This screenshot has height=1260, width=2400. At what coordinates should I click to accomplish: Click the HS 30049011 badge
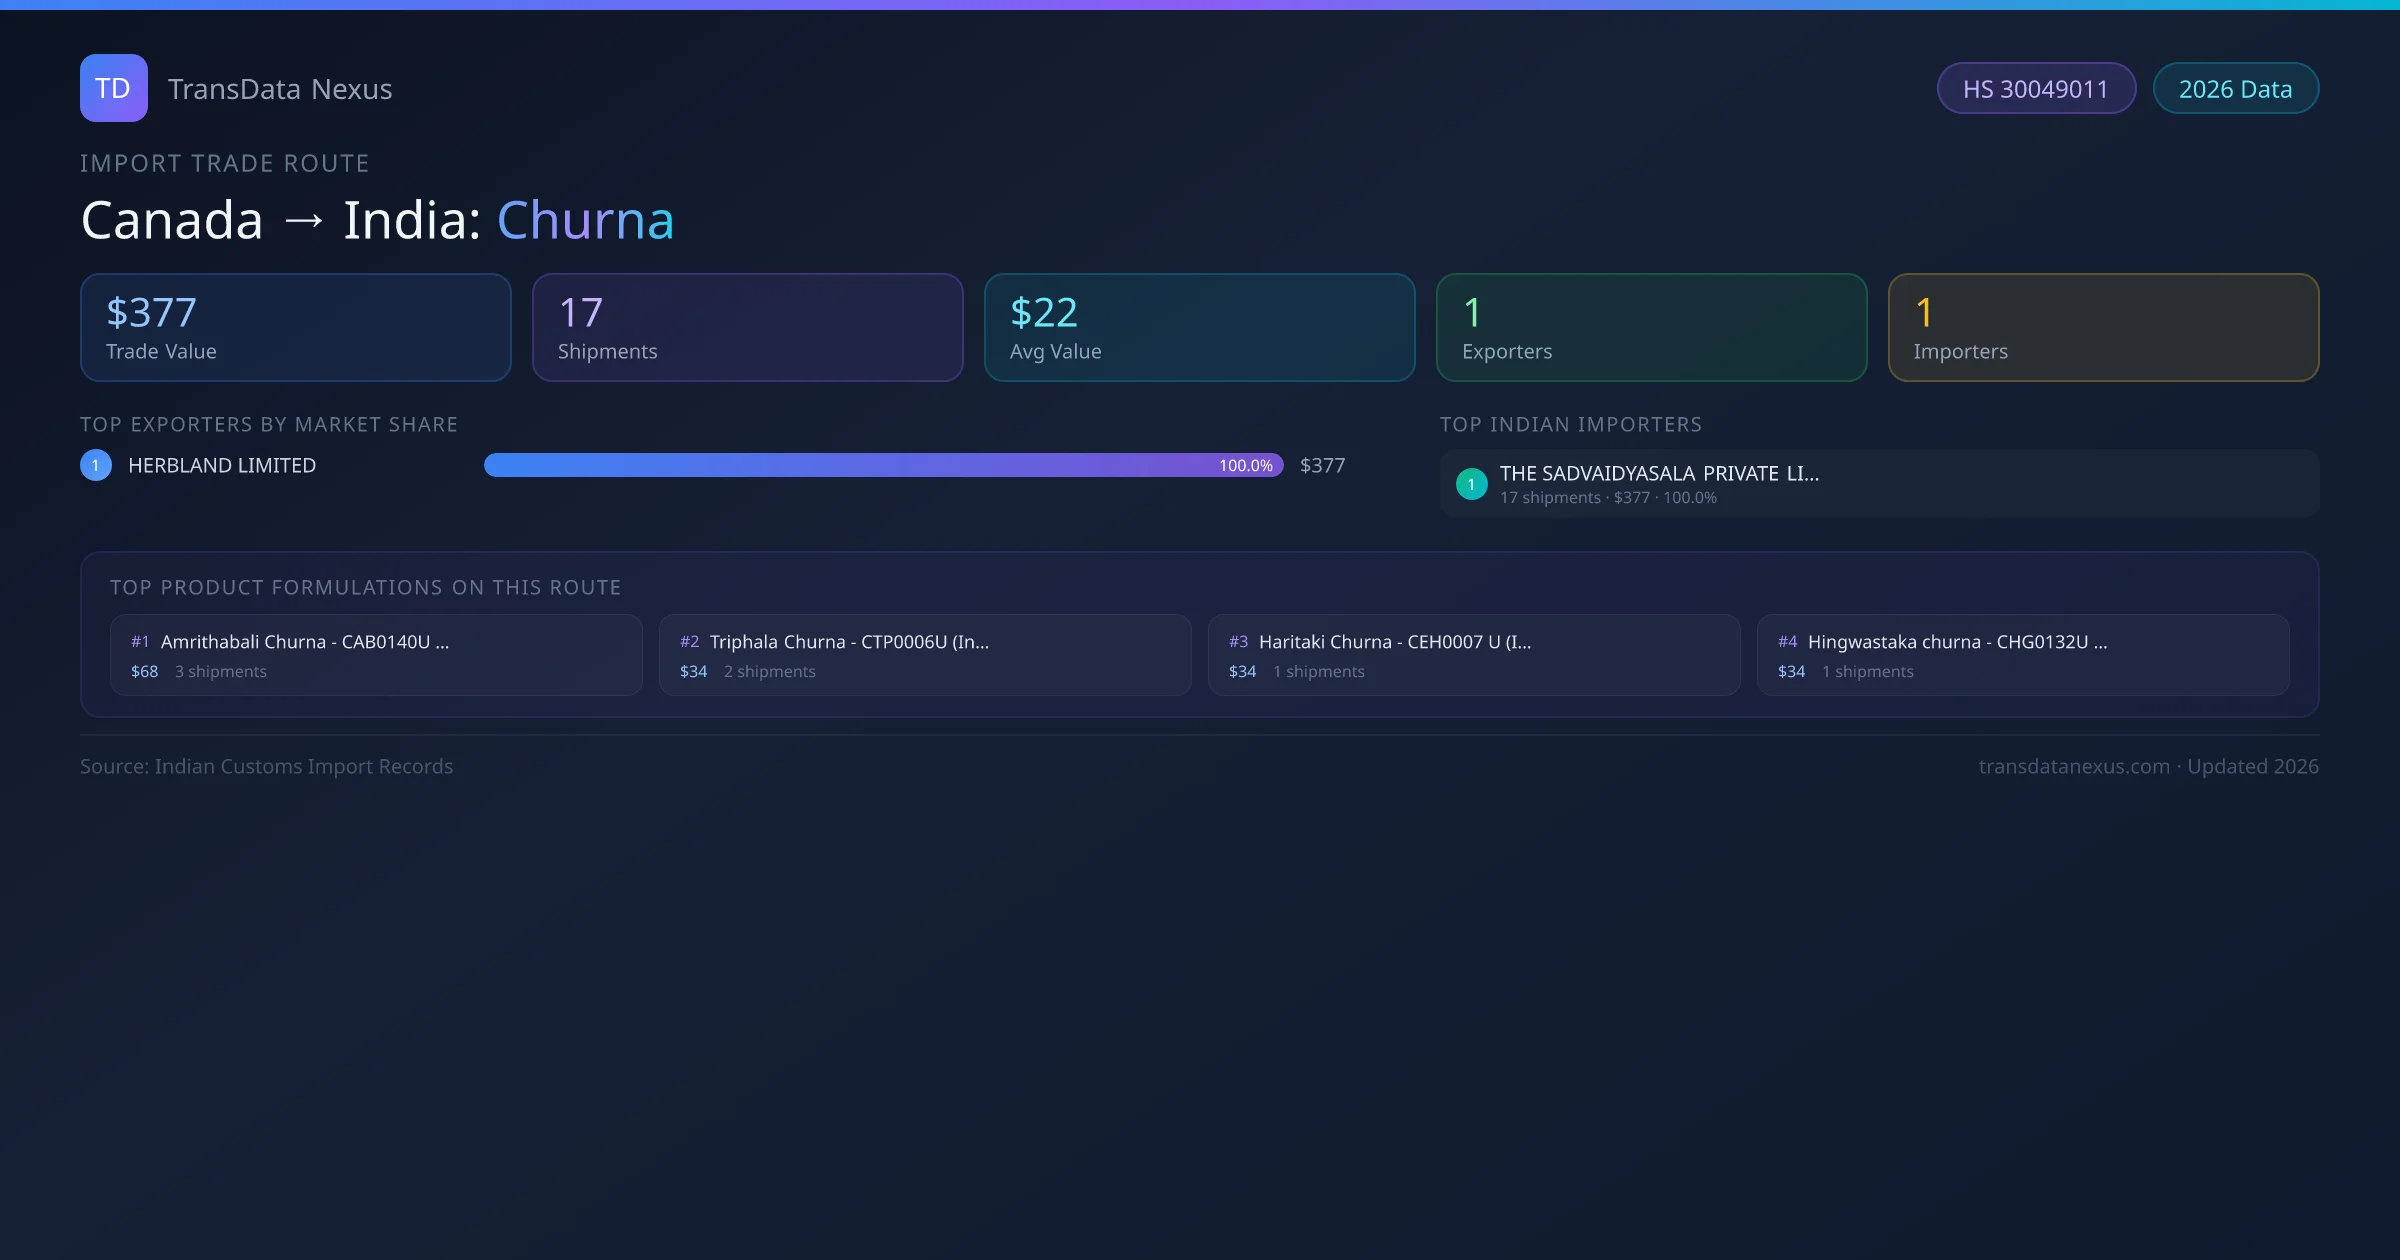2035,89
